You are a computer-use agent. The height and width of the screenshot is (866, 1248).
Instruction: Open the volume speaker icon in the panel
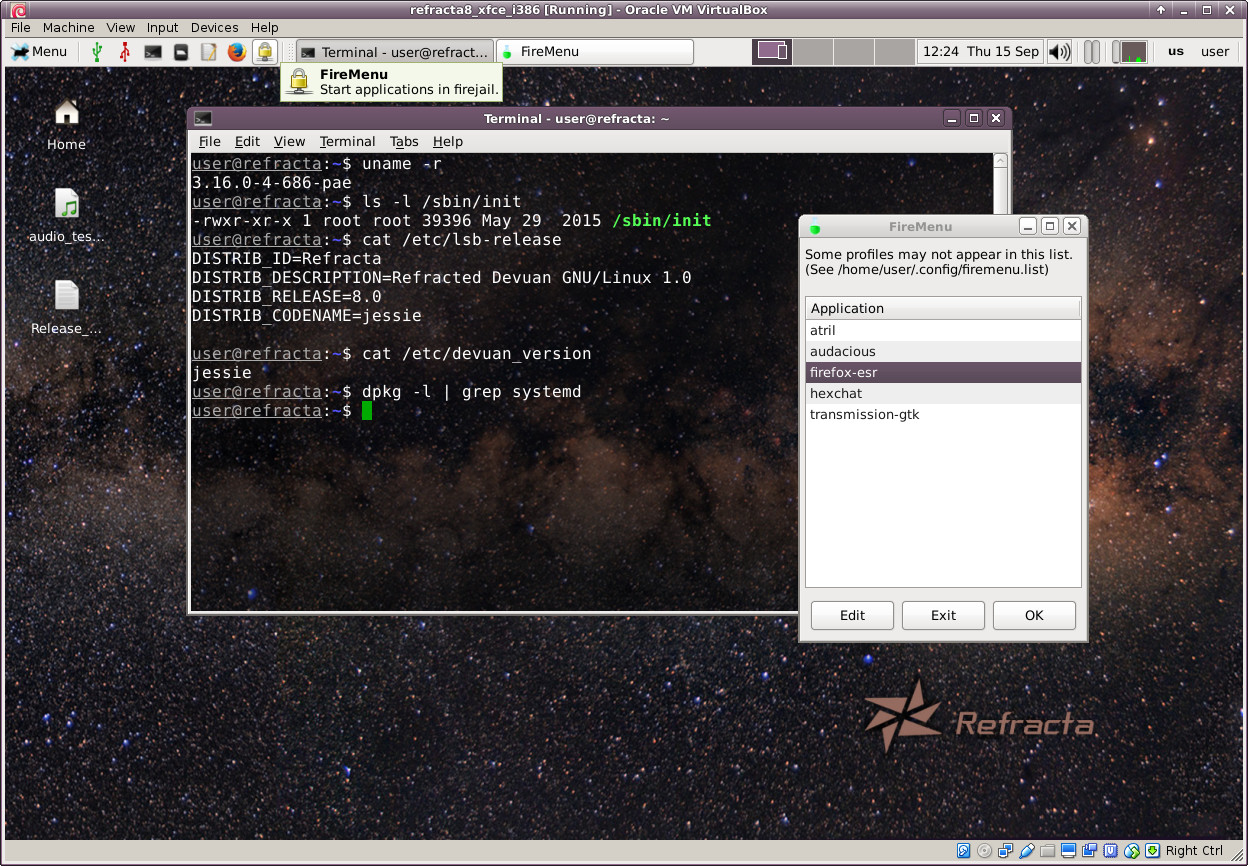pos(1059,52)
